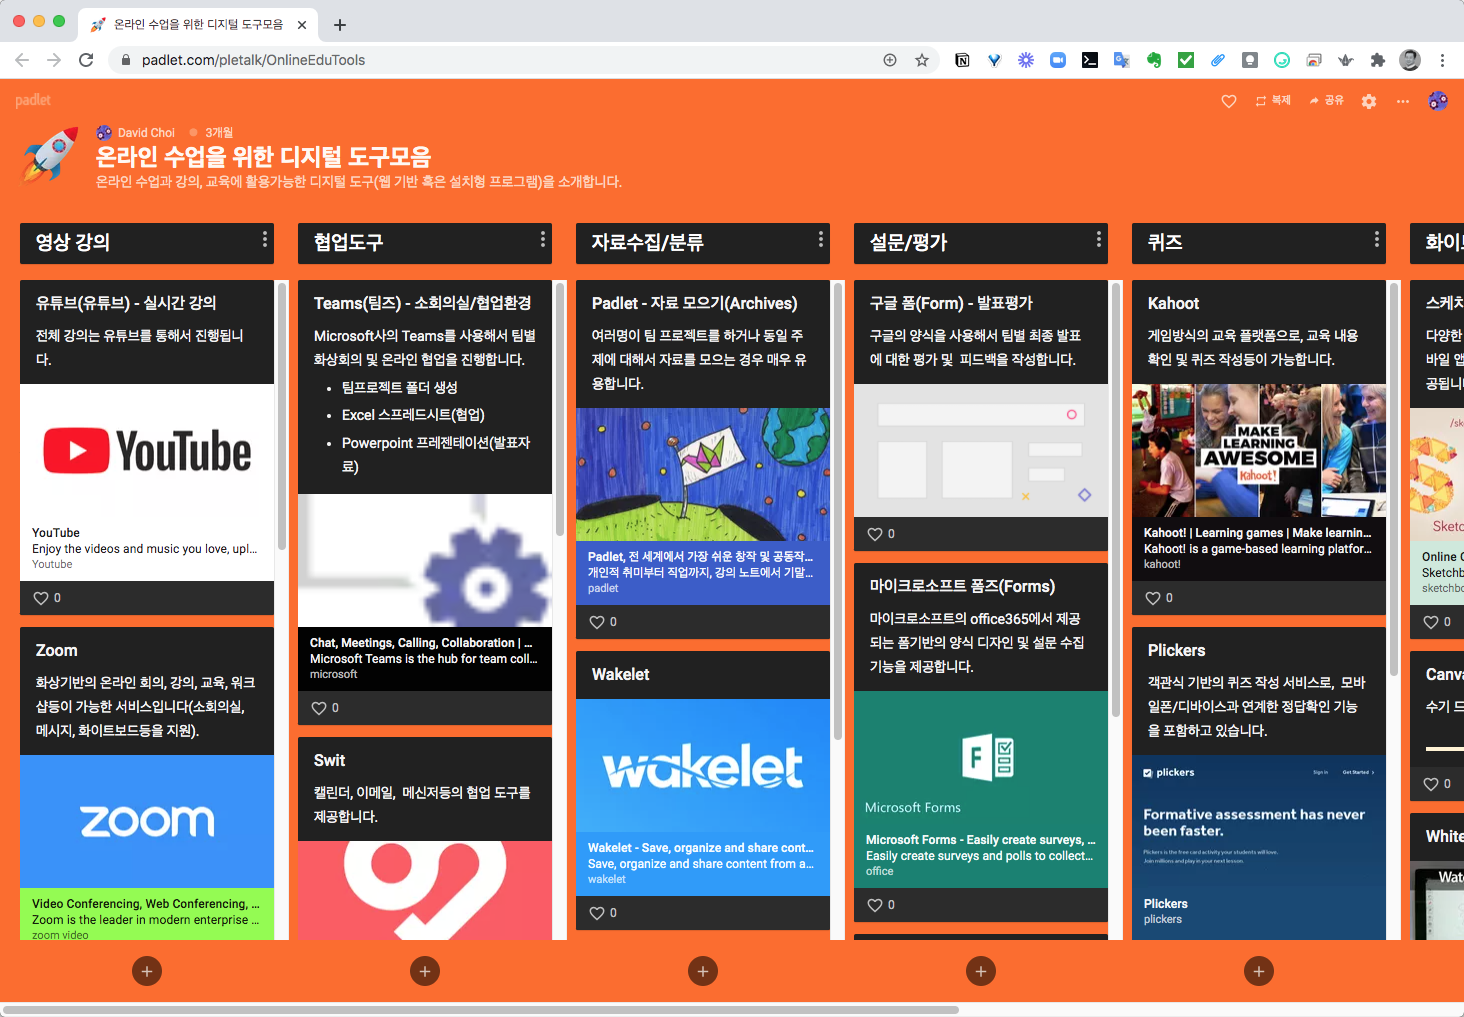Open the user avatar in the padlet header

[1438, 101]
